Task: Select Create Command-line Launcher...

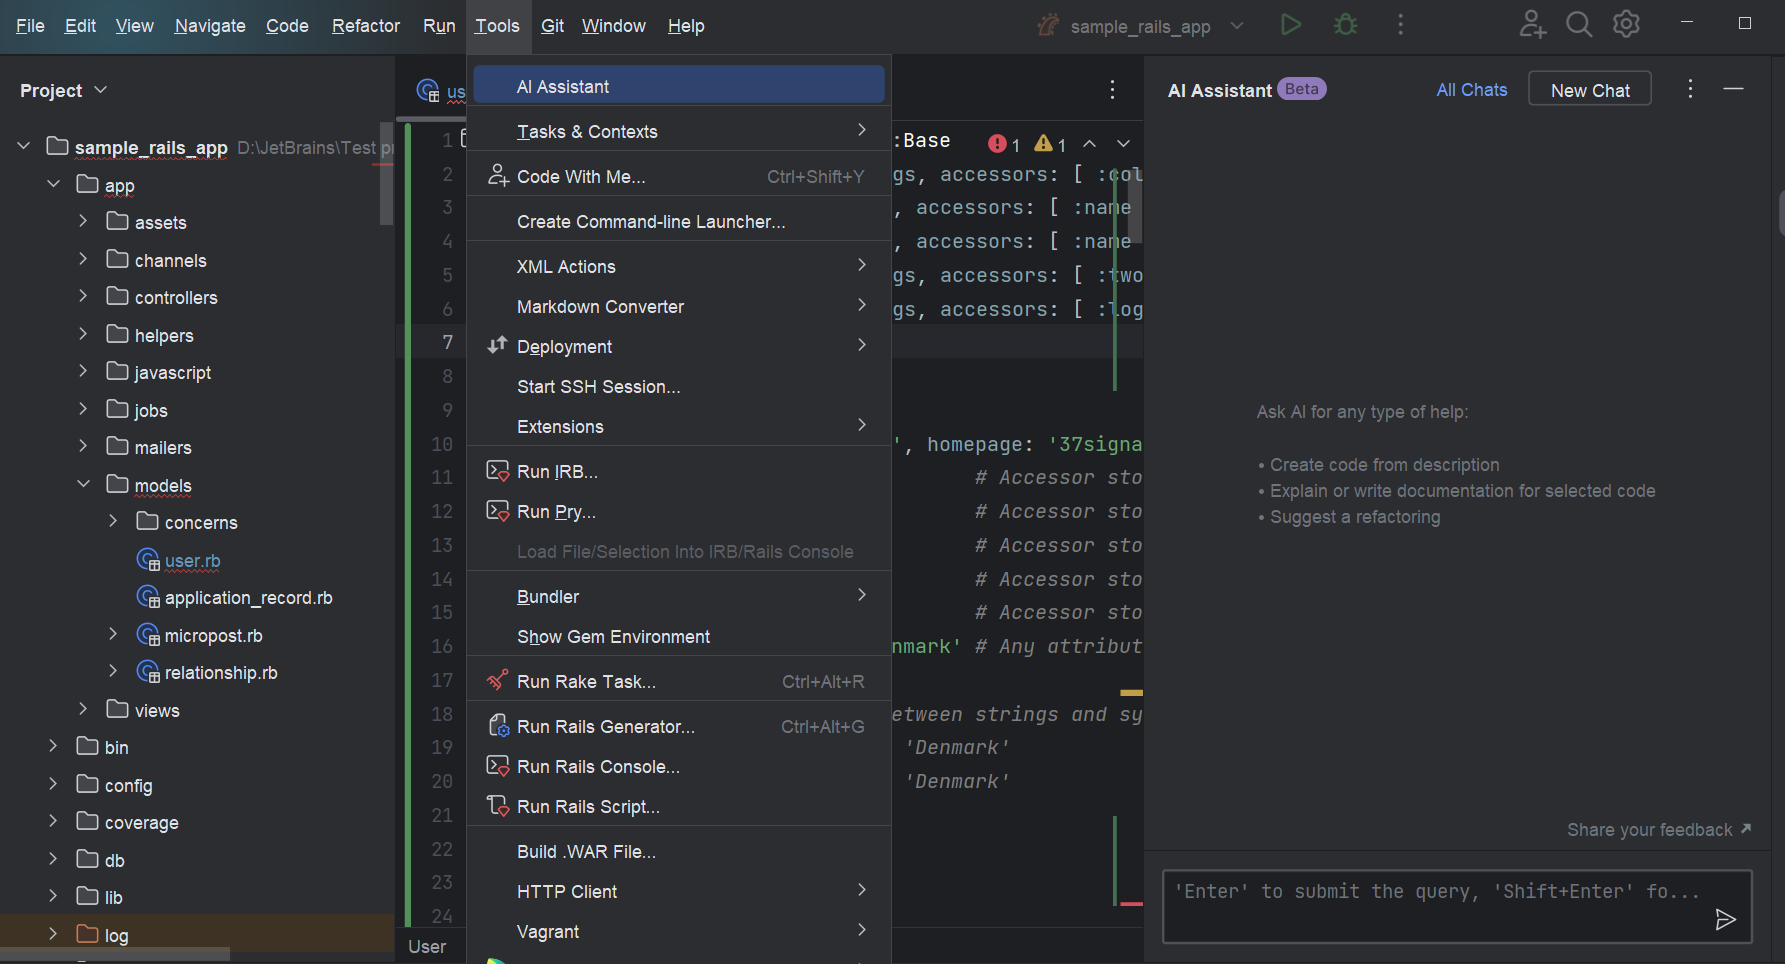Action: (x=679, y=221)
